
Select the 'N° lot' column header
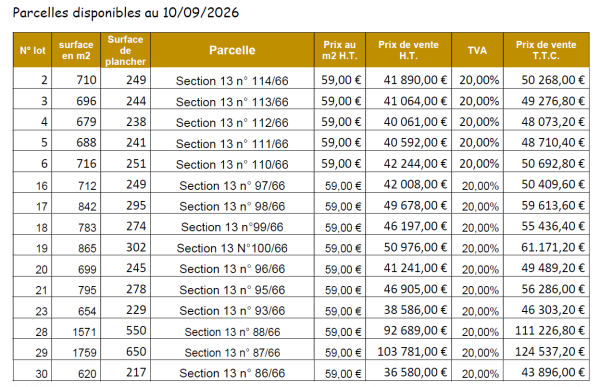(x=33, y=50)
